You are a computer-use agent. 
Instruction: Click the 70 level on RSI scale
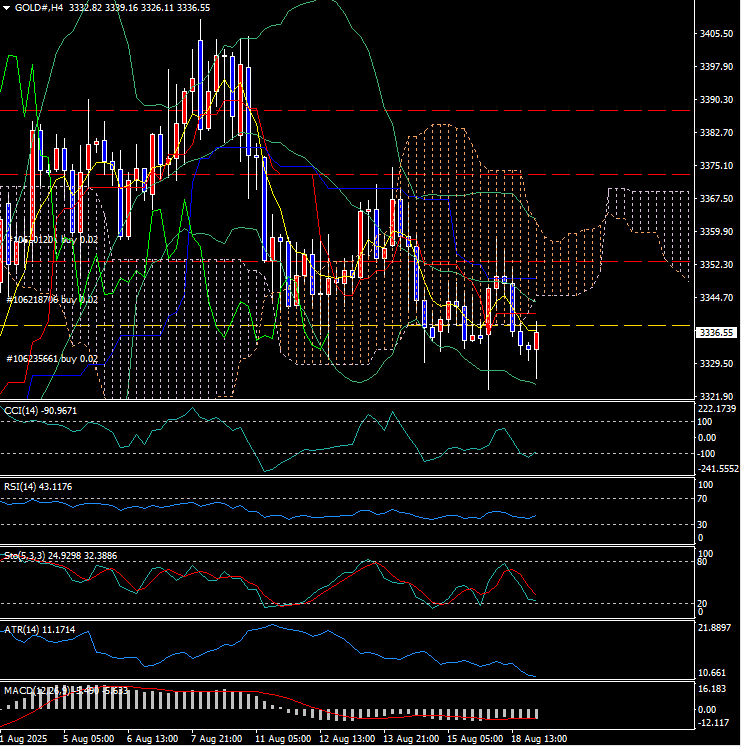[x=702, y=499]
